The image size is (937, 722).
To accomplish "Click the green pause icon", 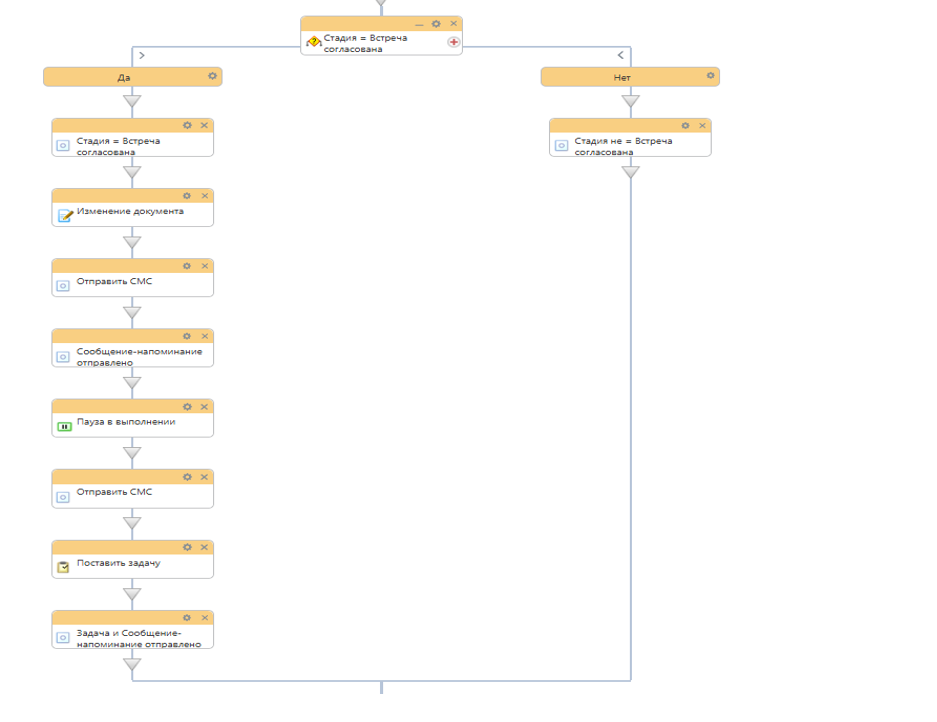I will pos(64,427).
